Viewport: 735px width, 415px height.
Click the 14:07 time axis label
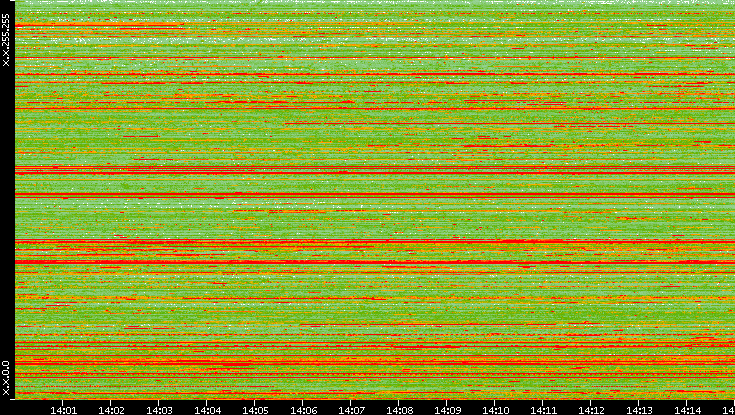pos(351,411)
